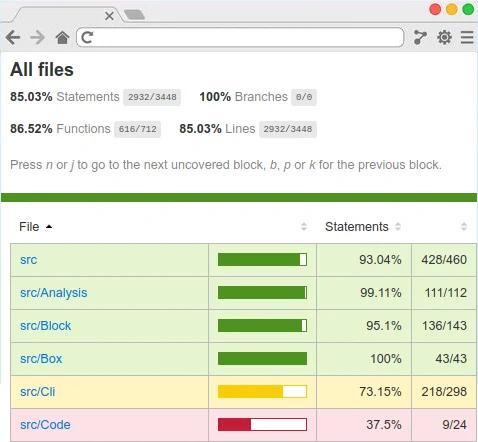Select the 111/112 cell
This screenshot has height=442, width=478.
tap(444, 293)
